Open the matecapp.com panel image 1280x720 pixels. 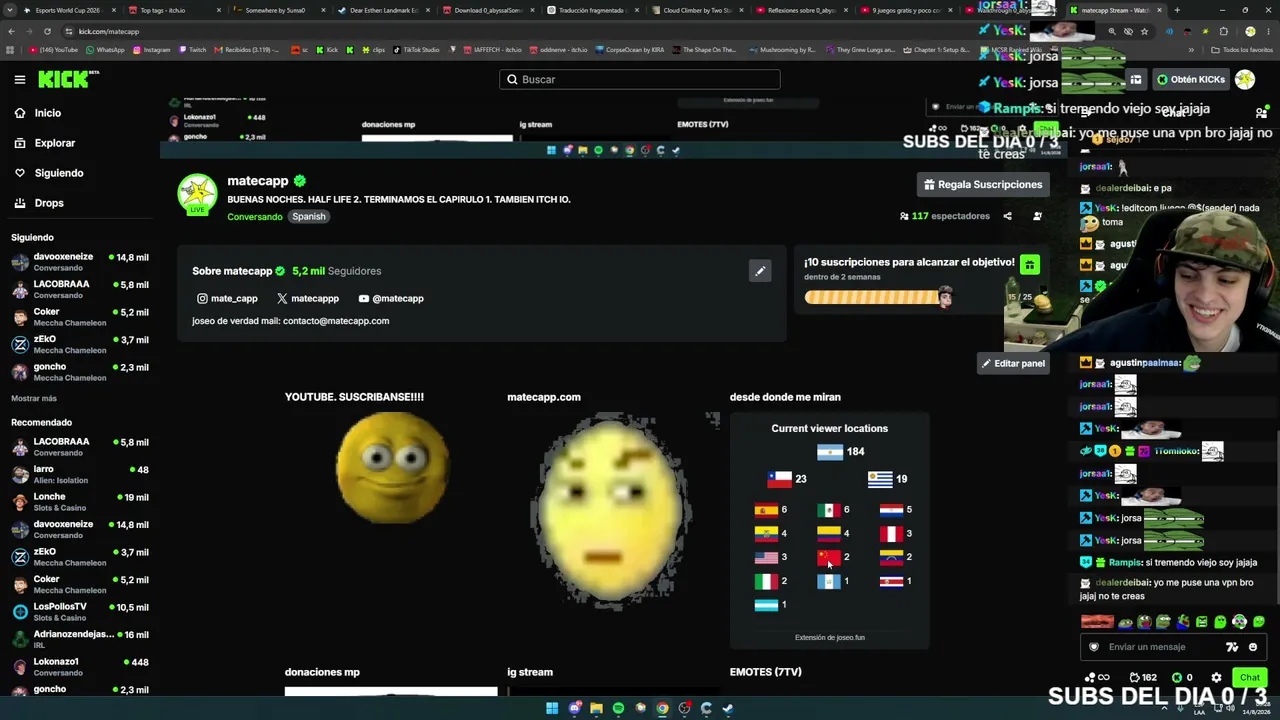pyautogui.click(x=612, y=511)
